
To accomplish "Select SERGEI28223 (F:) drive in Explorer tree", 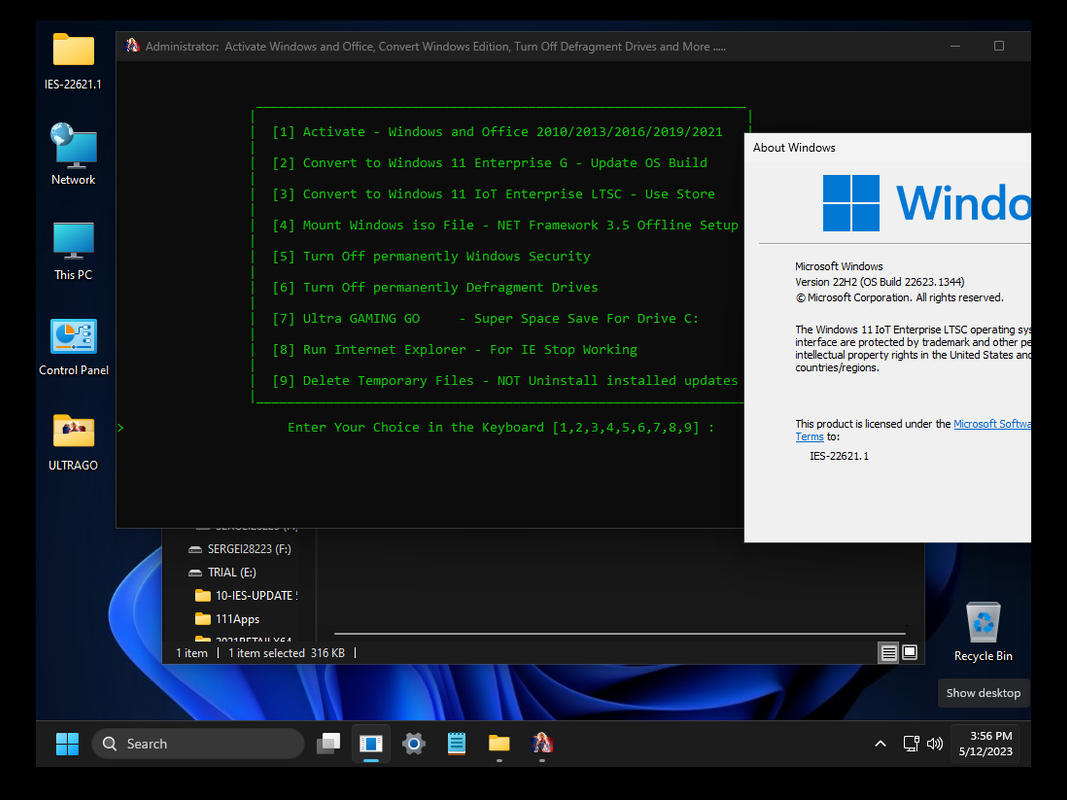I will click(240, 549).
